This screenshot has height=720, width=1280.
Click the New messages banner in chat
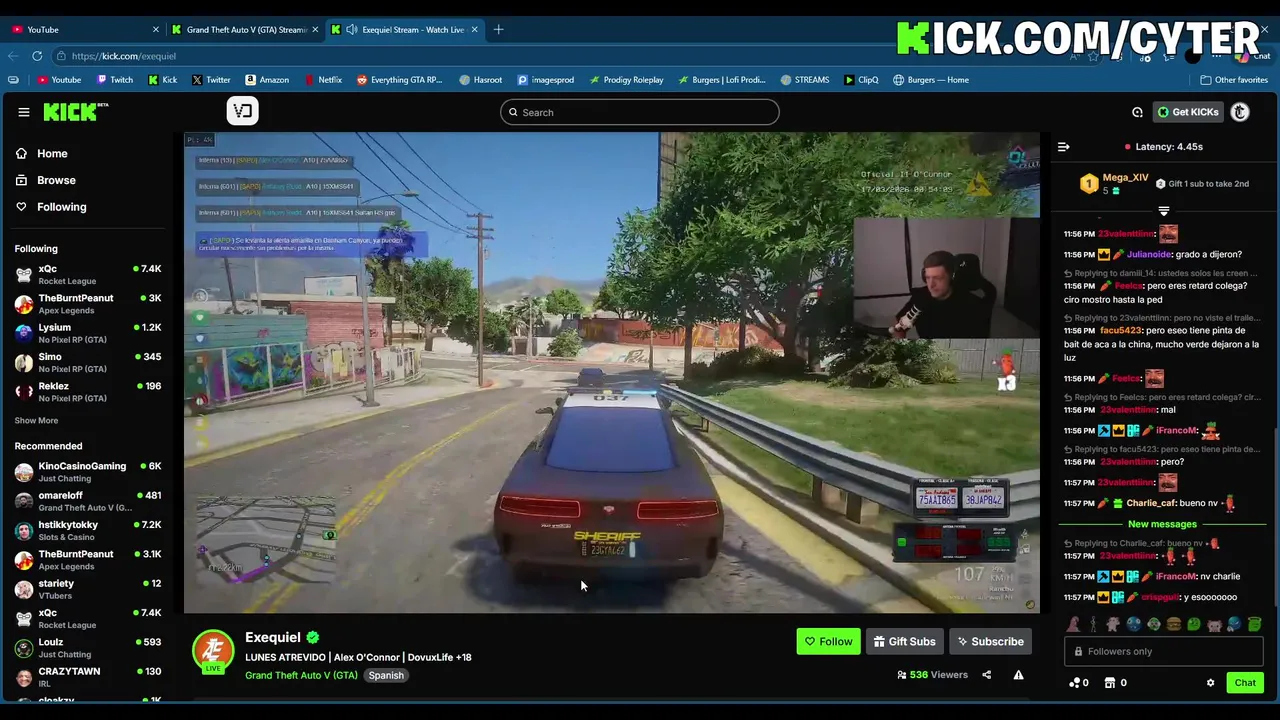tap(1162, 524)
